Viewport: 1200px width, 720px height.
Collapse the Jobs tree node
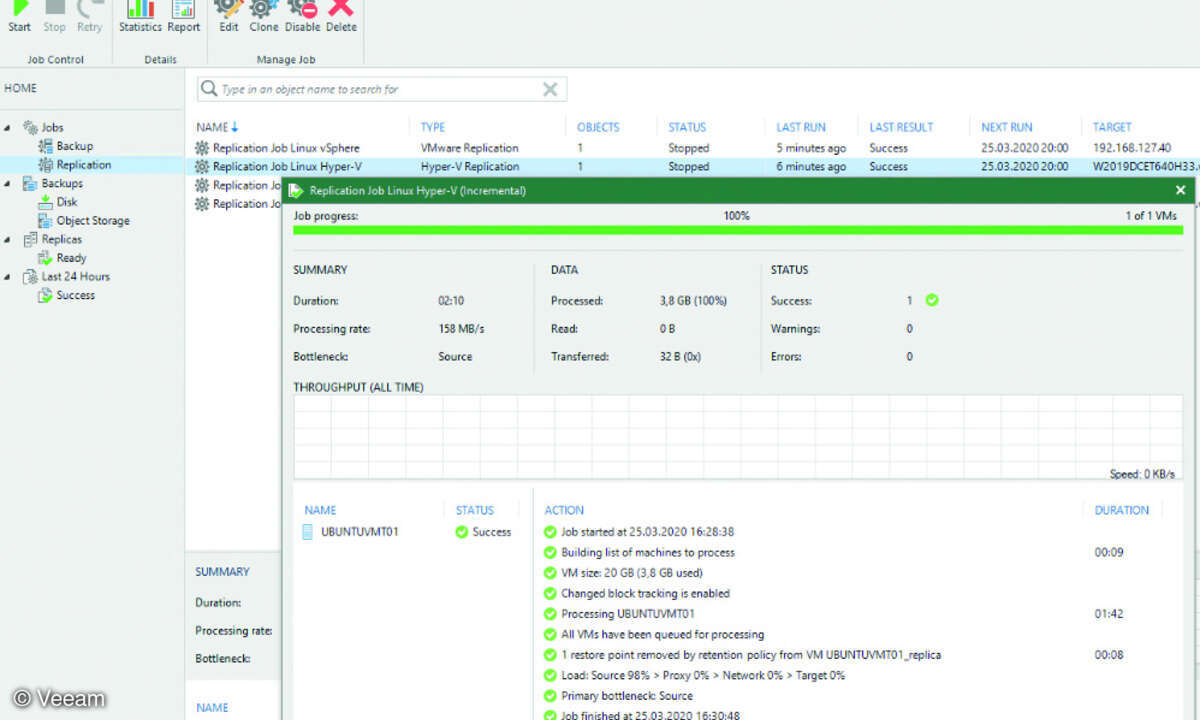click(x=9, y=128)
